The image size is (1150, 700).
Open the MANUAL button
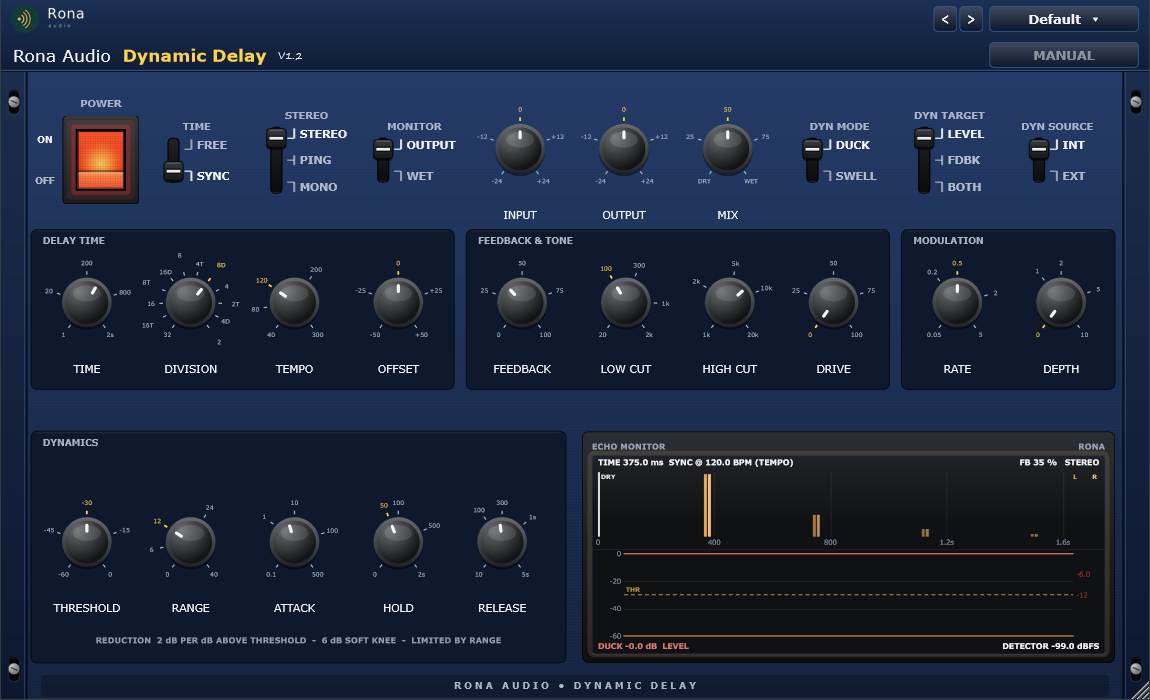[1063, 55]
